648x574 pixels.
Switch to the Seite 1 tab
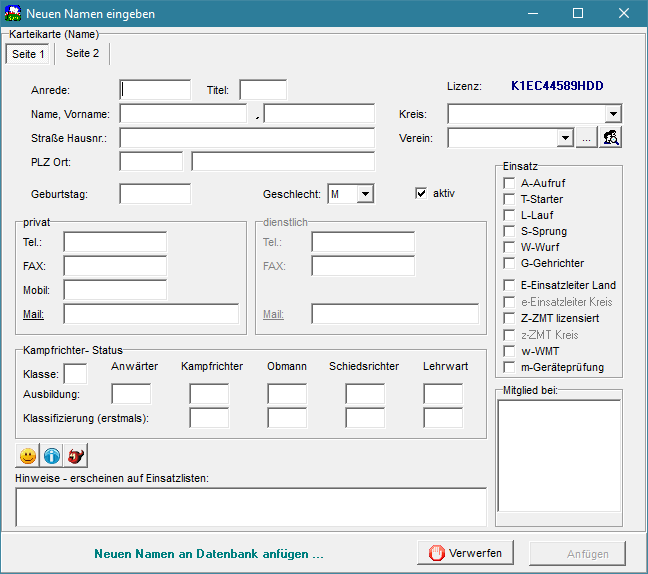pyautogui.click(x=28, y=54)
